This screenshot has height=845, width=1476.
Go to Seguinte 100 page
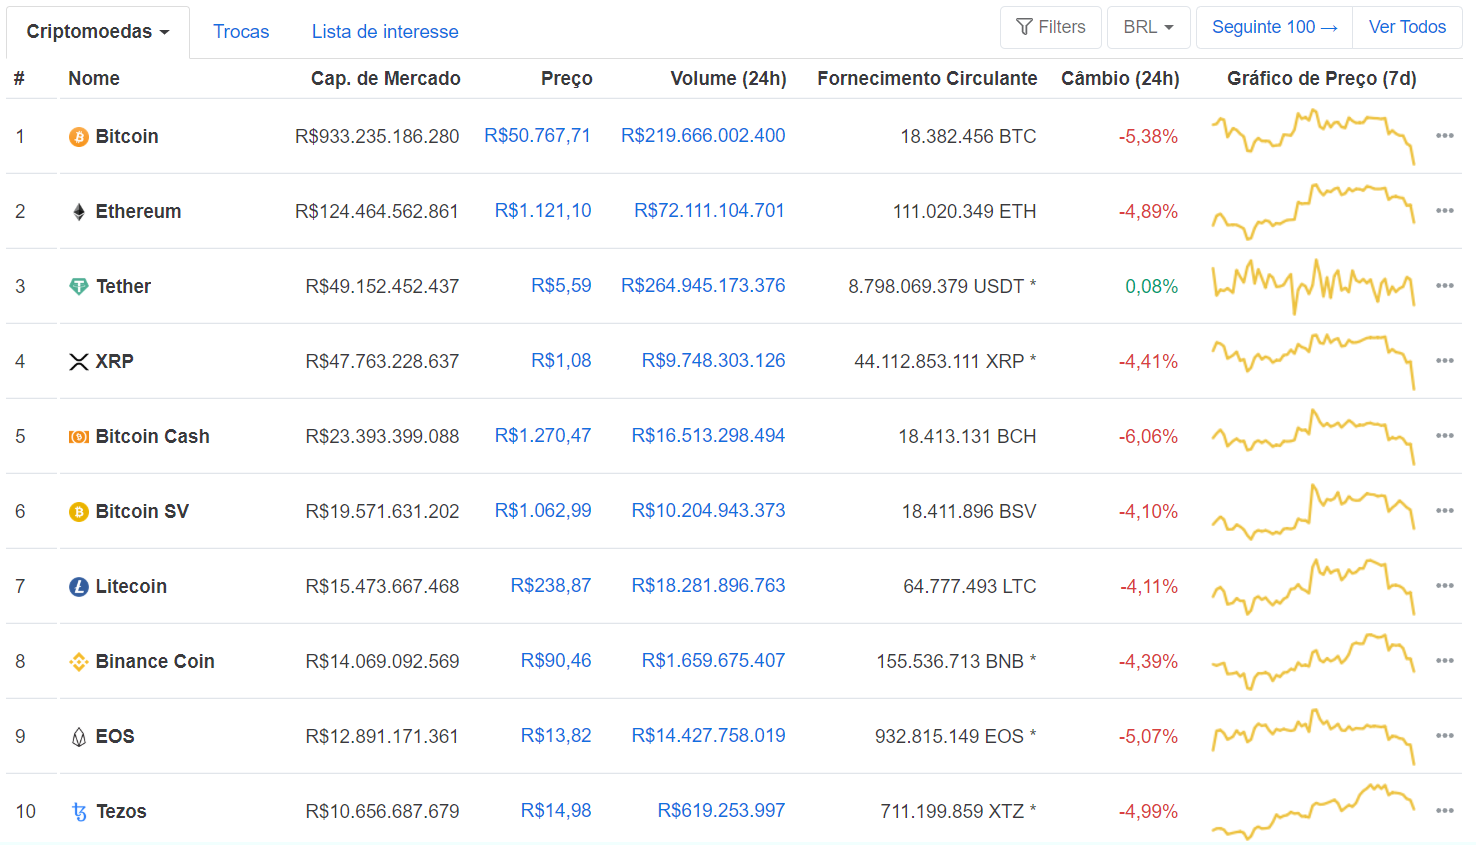tap(1274, 27)
